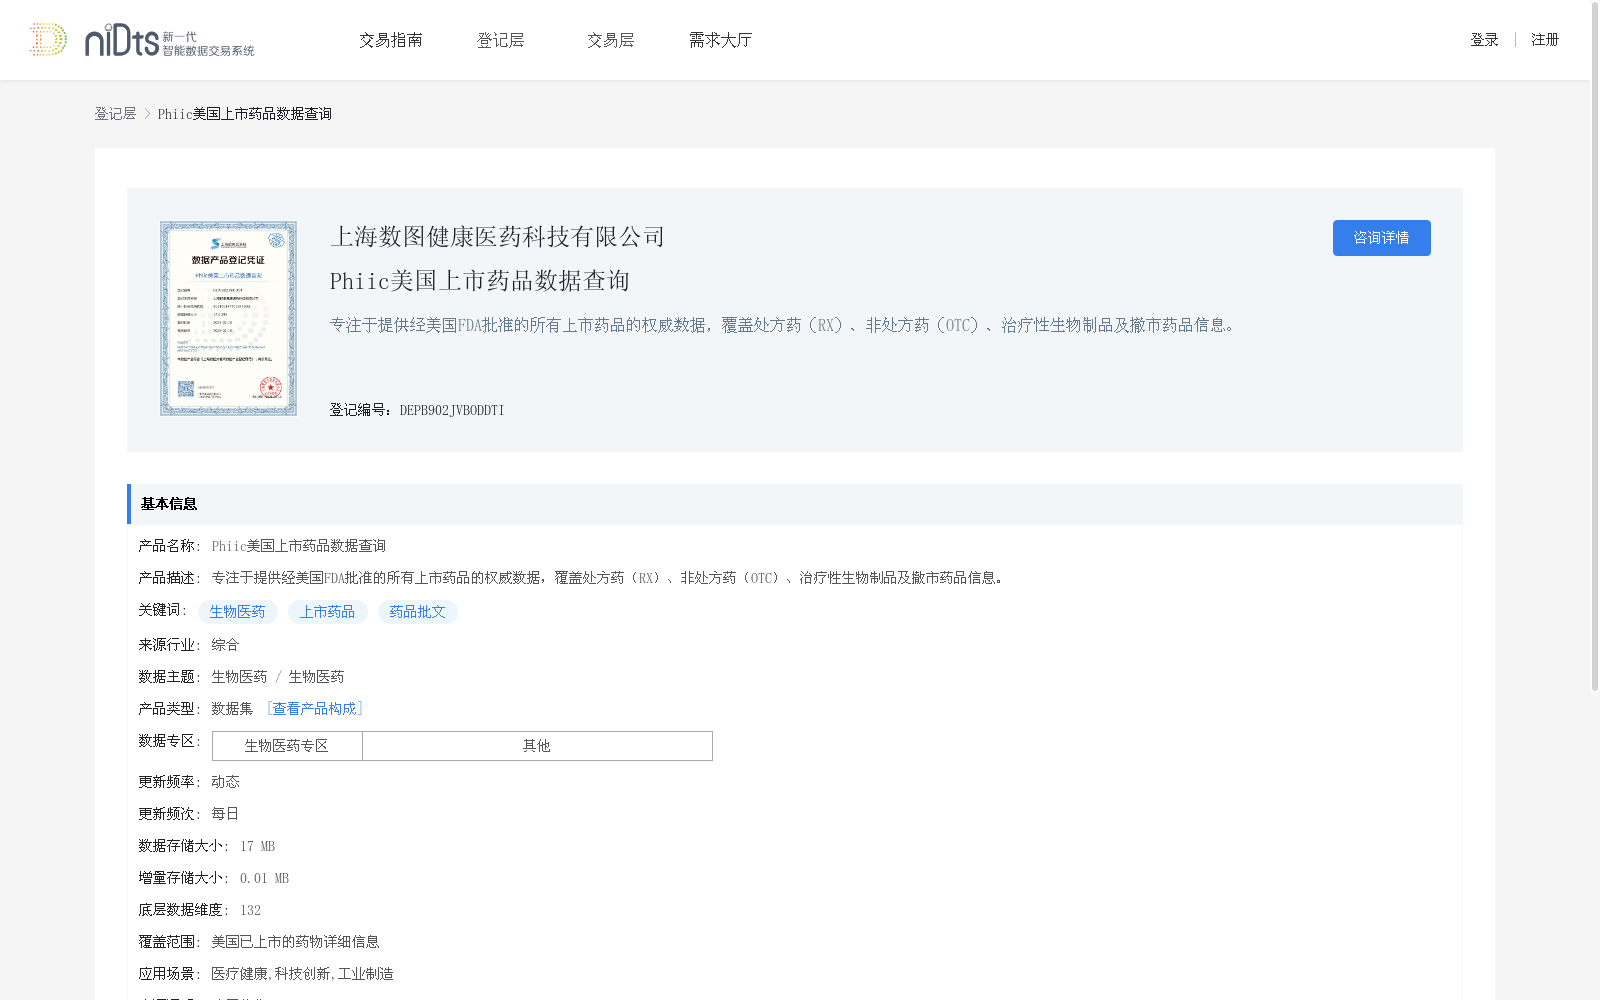This screenshot has height=1000, width=1600.
Task: Select the 药品批文 keyword tag
Action: [418, 612]
